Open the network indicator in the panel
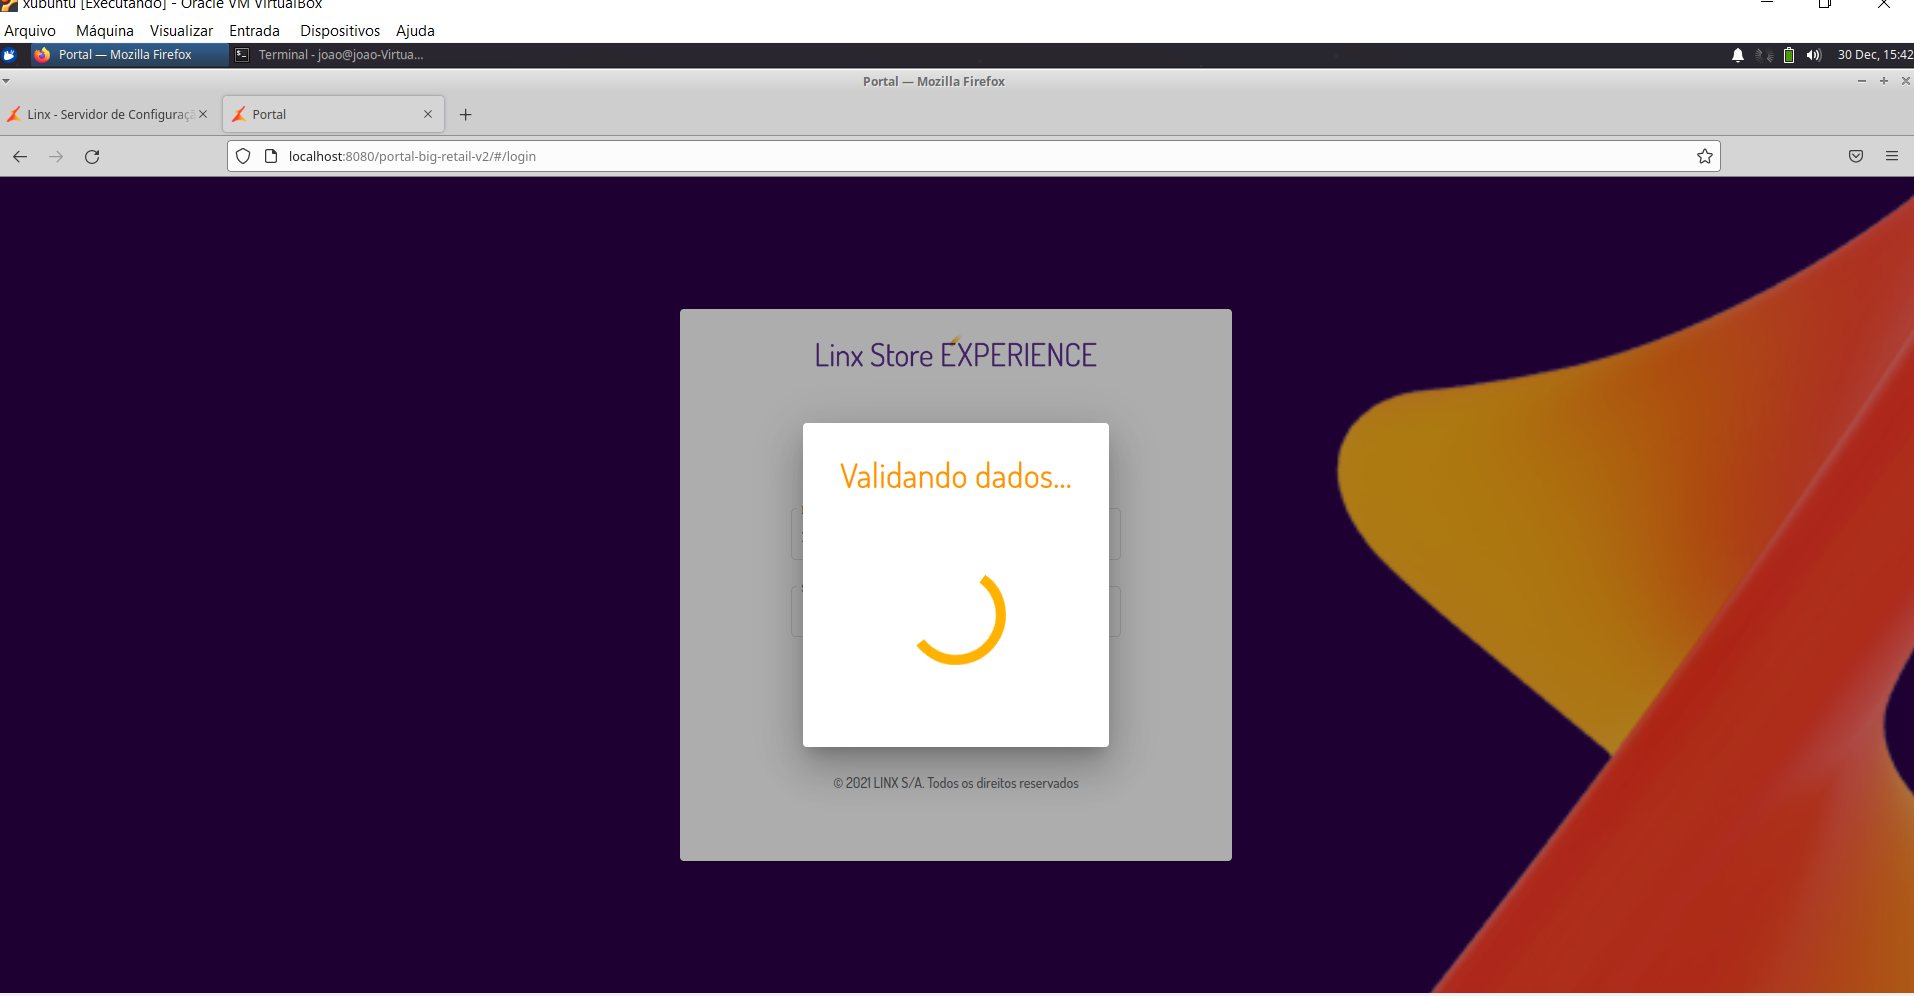Image resolution: width=1914 pixels, height=996 pixels. pos(1764,55)
